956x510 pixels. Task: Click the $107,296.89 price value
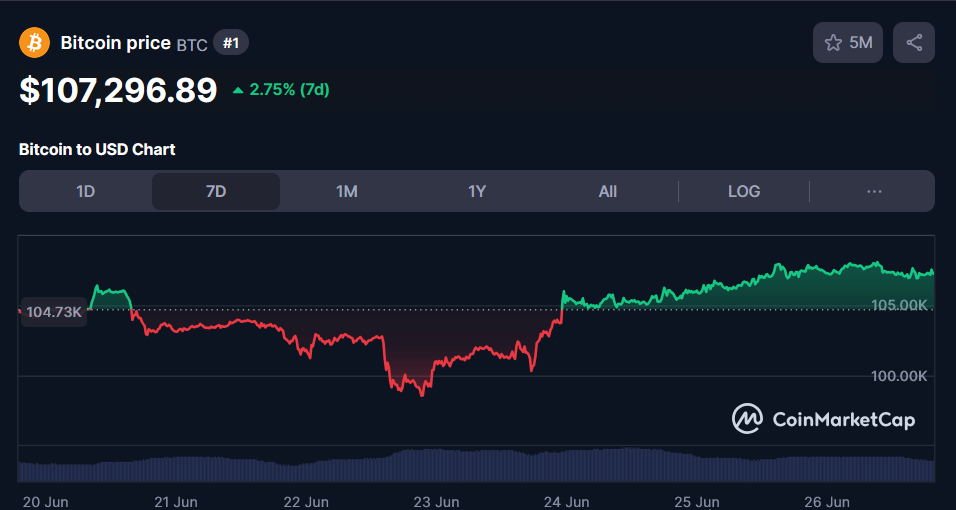pyautogui.click(x=118, y=90)
